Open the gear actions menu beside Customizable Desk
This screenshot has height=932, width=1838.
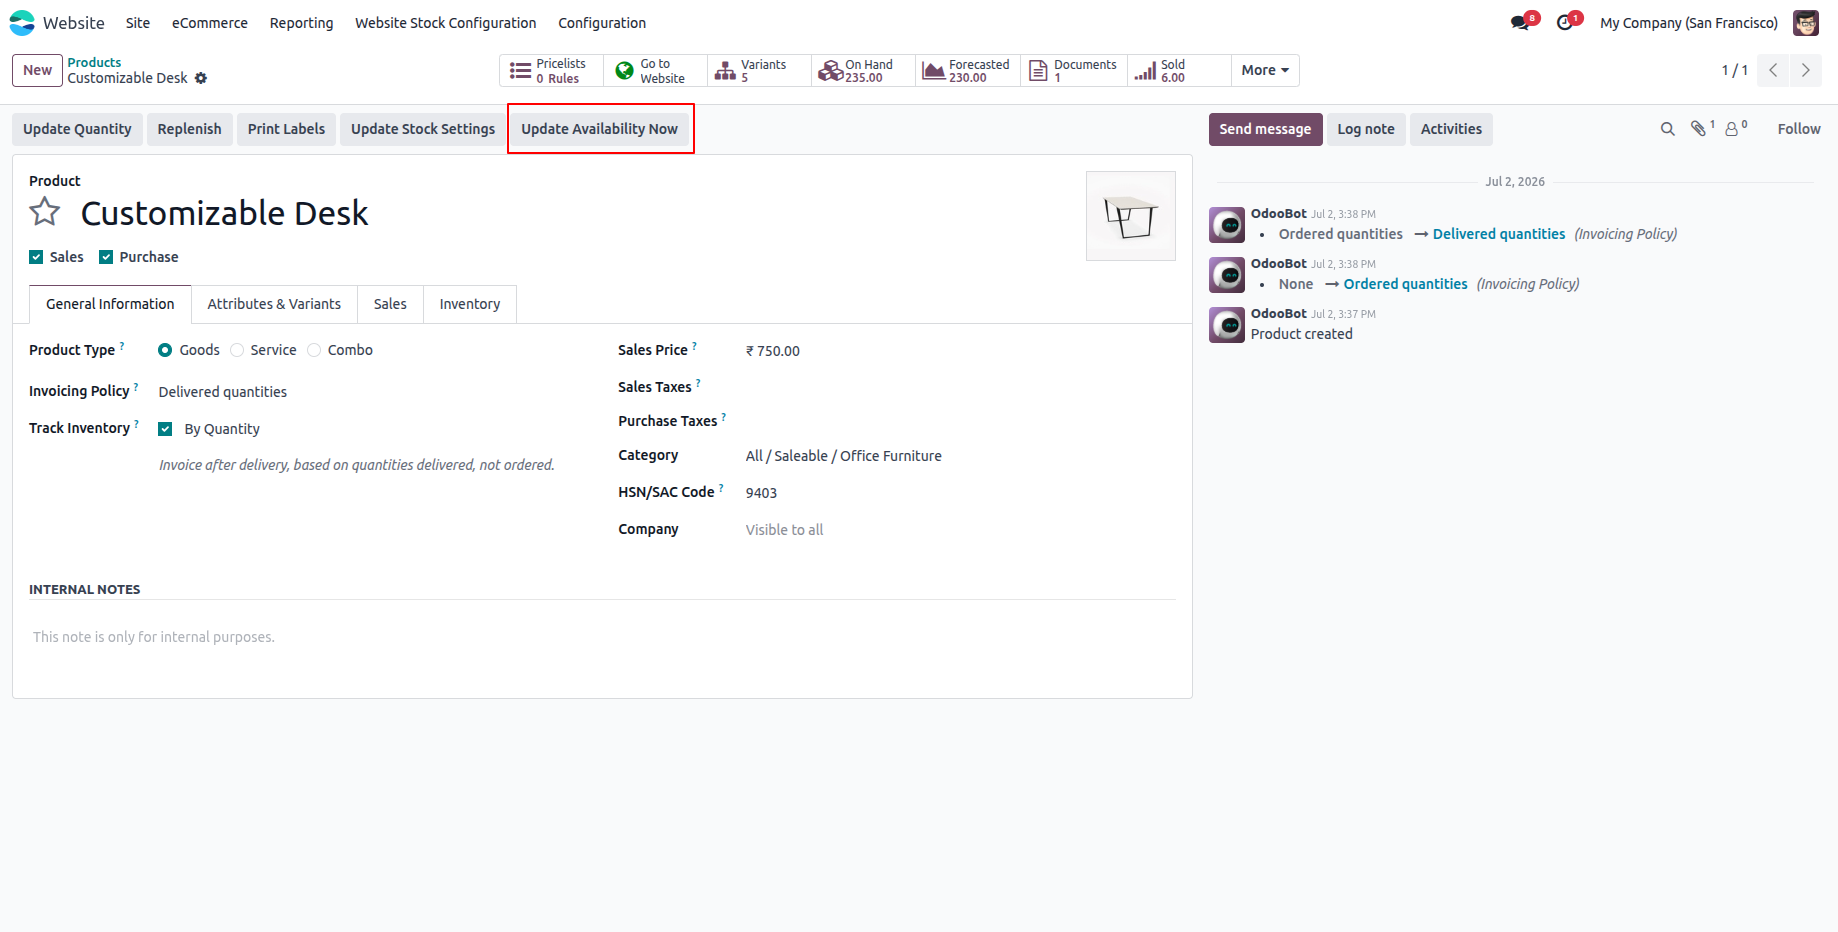[x=201, y=78]
